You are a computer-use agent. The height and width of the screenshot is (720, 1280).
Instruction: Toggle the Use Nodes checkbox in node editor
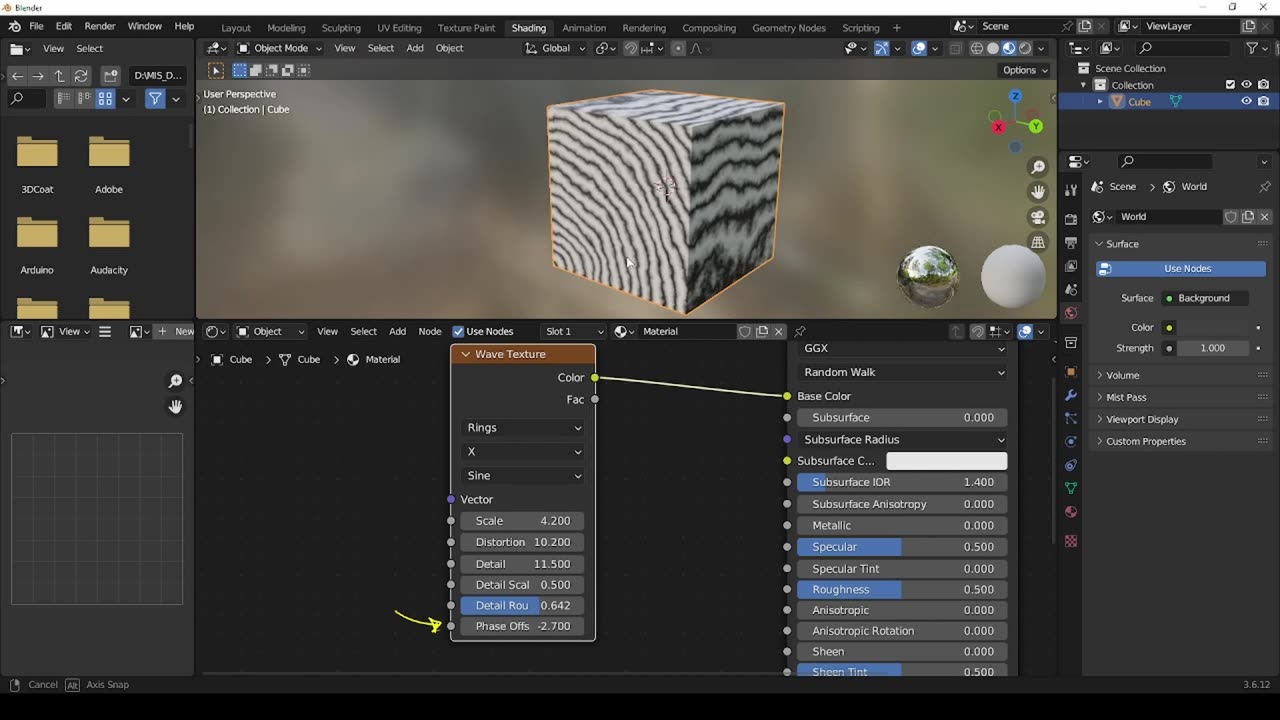458,331
